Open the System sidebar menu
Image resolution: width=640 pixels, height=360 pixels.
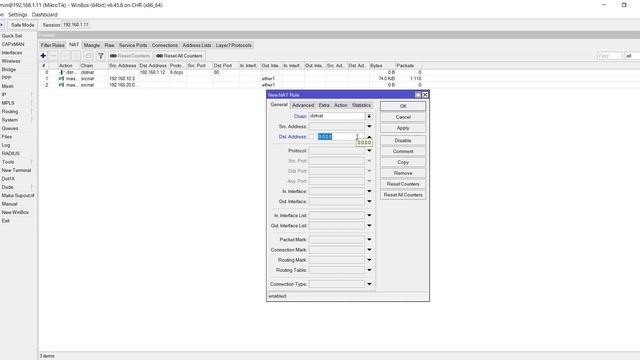coord(9,120)
